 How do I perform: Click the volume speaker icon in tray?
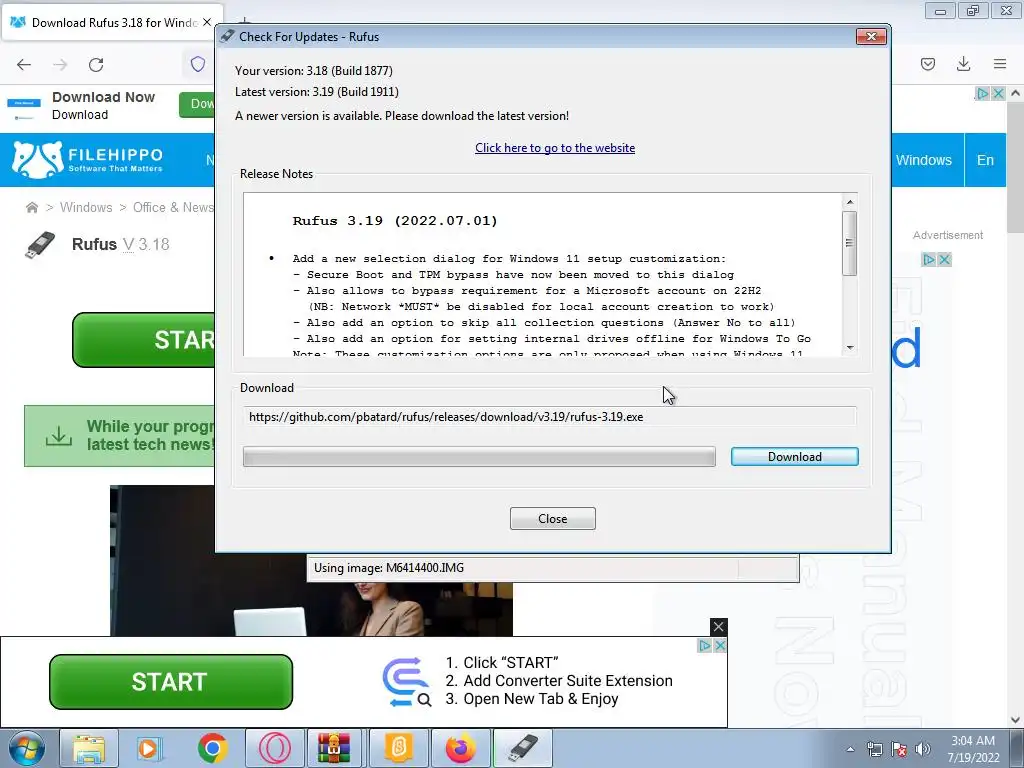pos(923,749)
